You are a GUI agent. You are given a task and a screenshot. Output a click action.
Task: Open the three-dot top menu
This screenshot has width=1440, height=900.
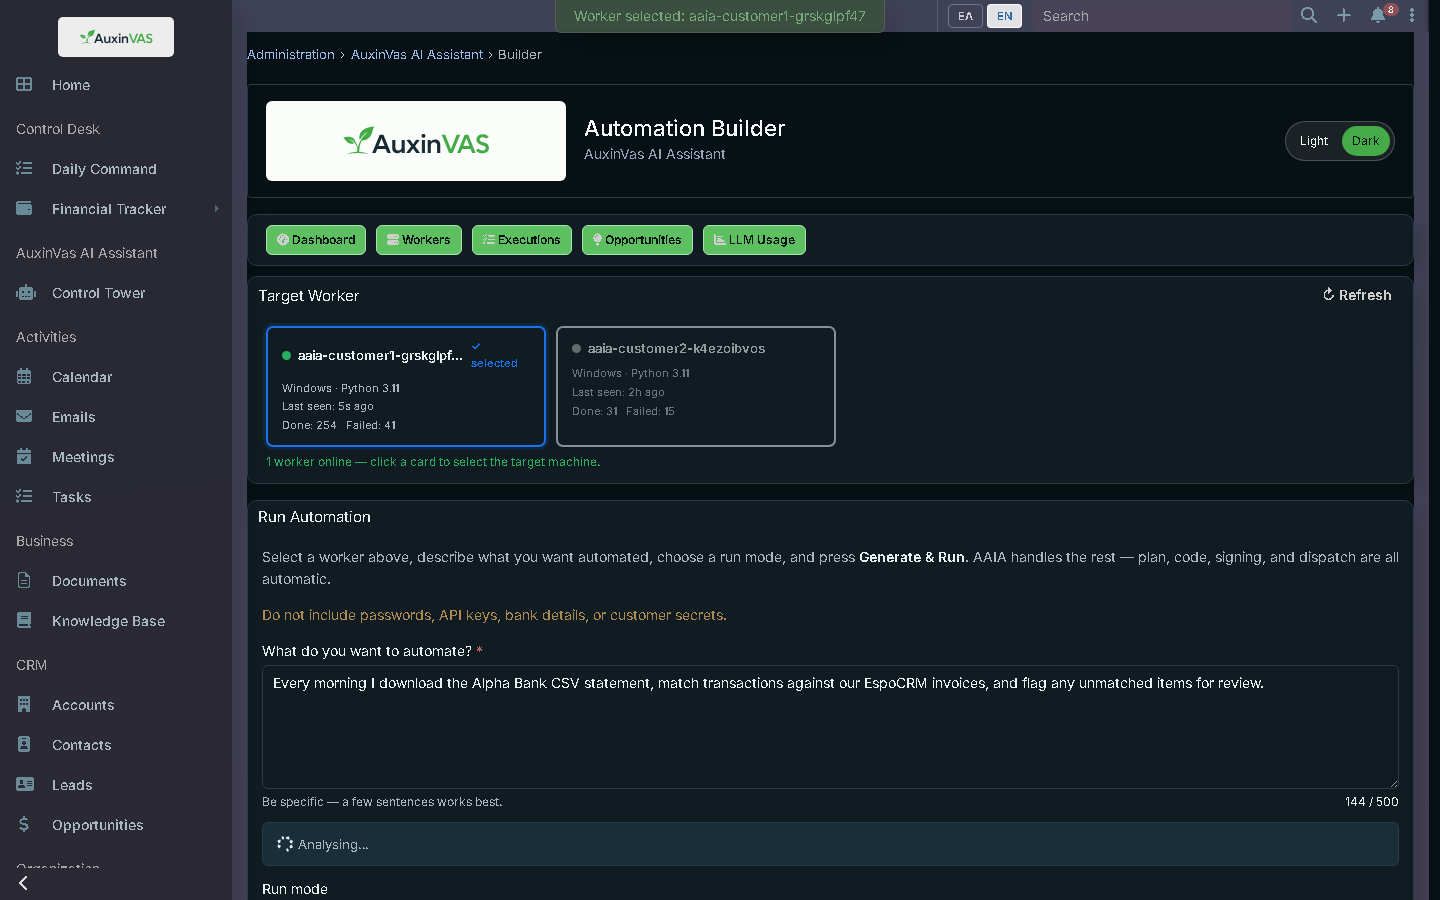(x=1412, y=15)
